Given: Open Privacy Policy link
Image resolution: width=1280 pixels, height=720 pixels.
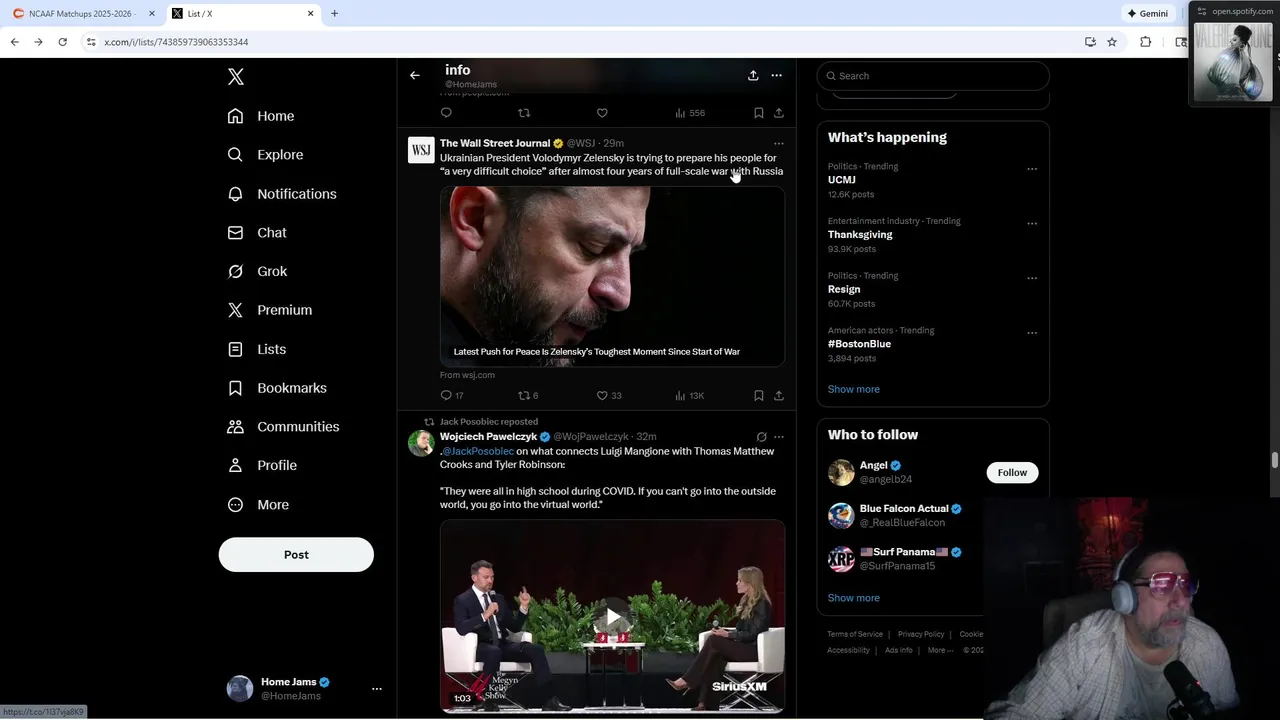Looking at the screenshot, I should click(921, 634).
